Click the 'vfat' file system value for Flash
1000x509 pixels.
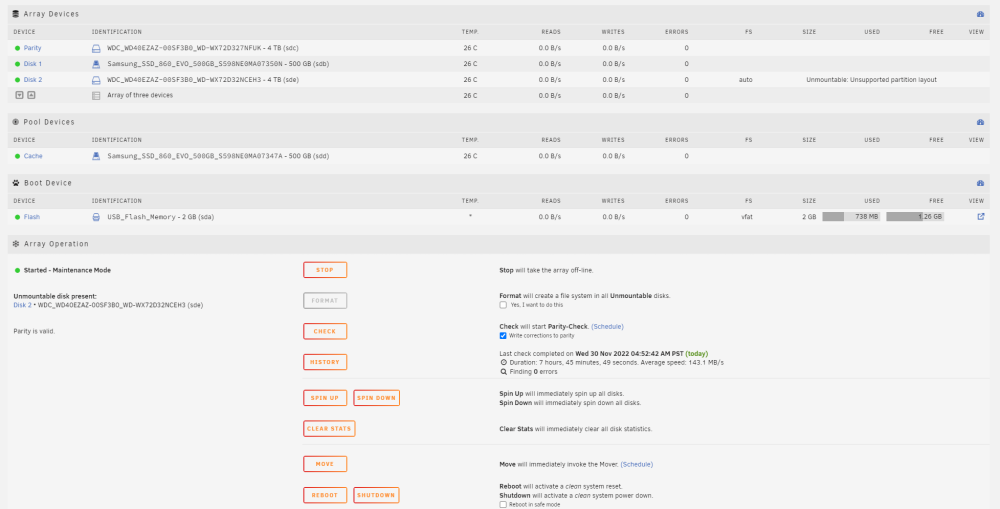click(747, 217)
